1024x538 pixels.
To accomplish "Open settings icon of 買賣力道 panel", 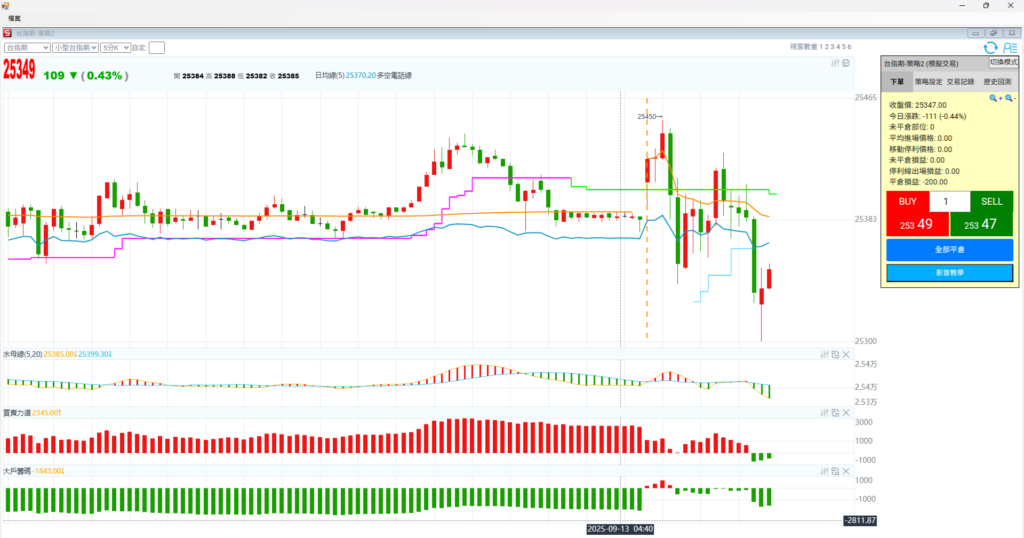I will (x=825, y=412).
